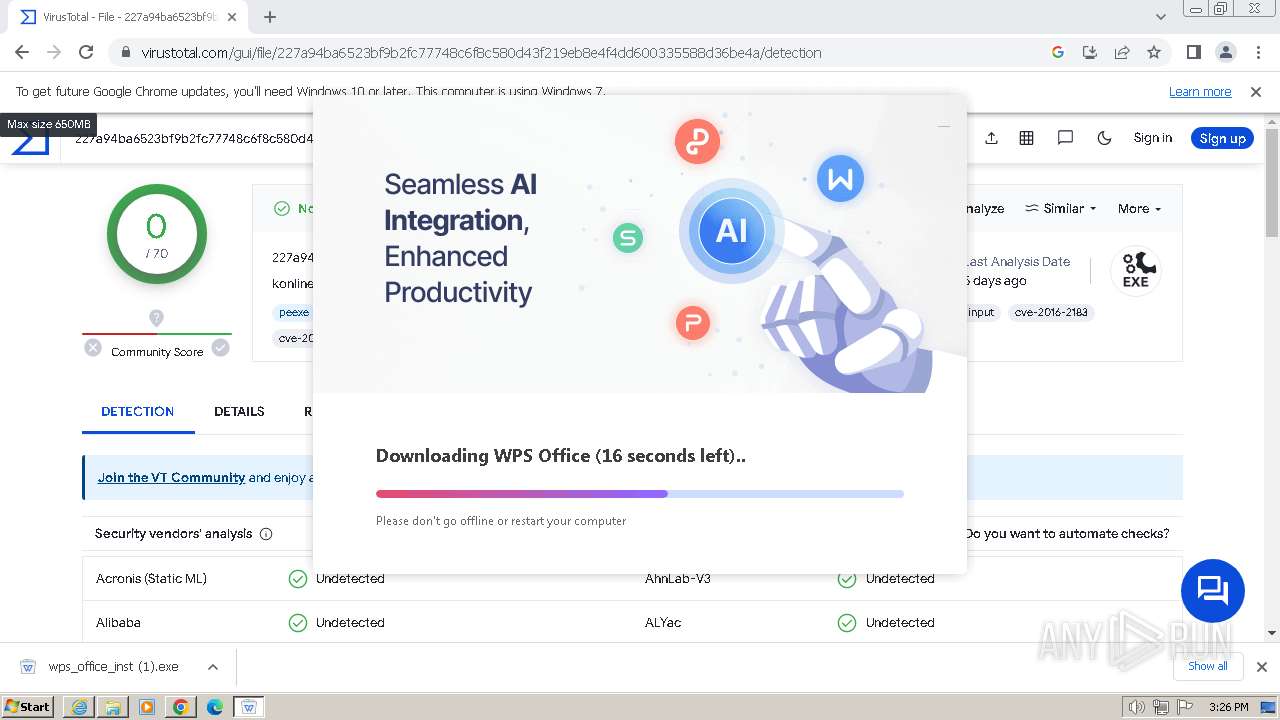
Task: Close the downloads bar
Action: pos(1261,667)
